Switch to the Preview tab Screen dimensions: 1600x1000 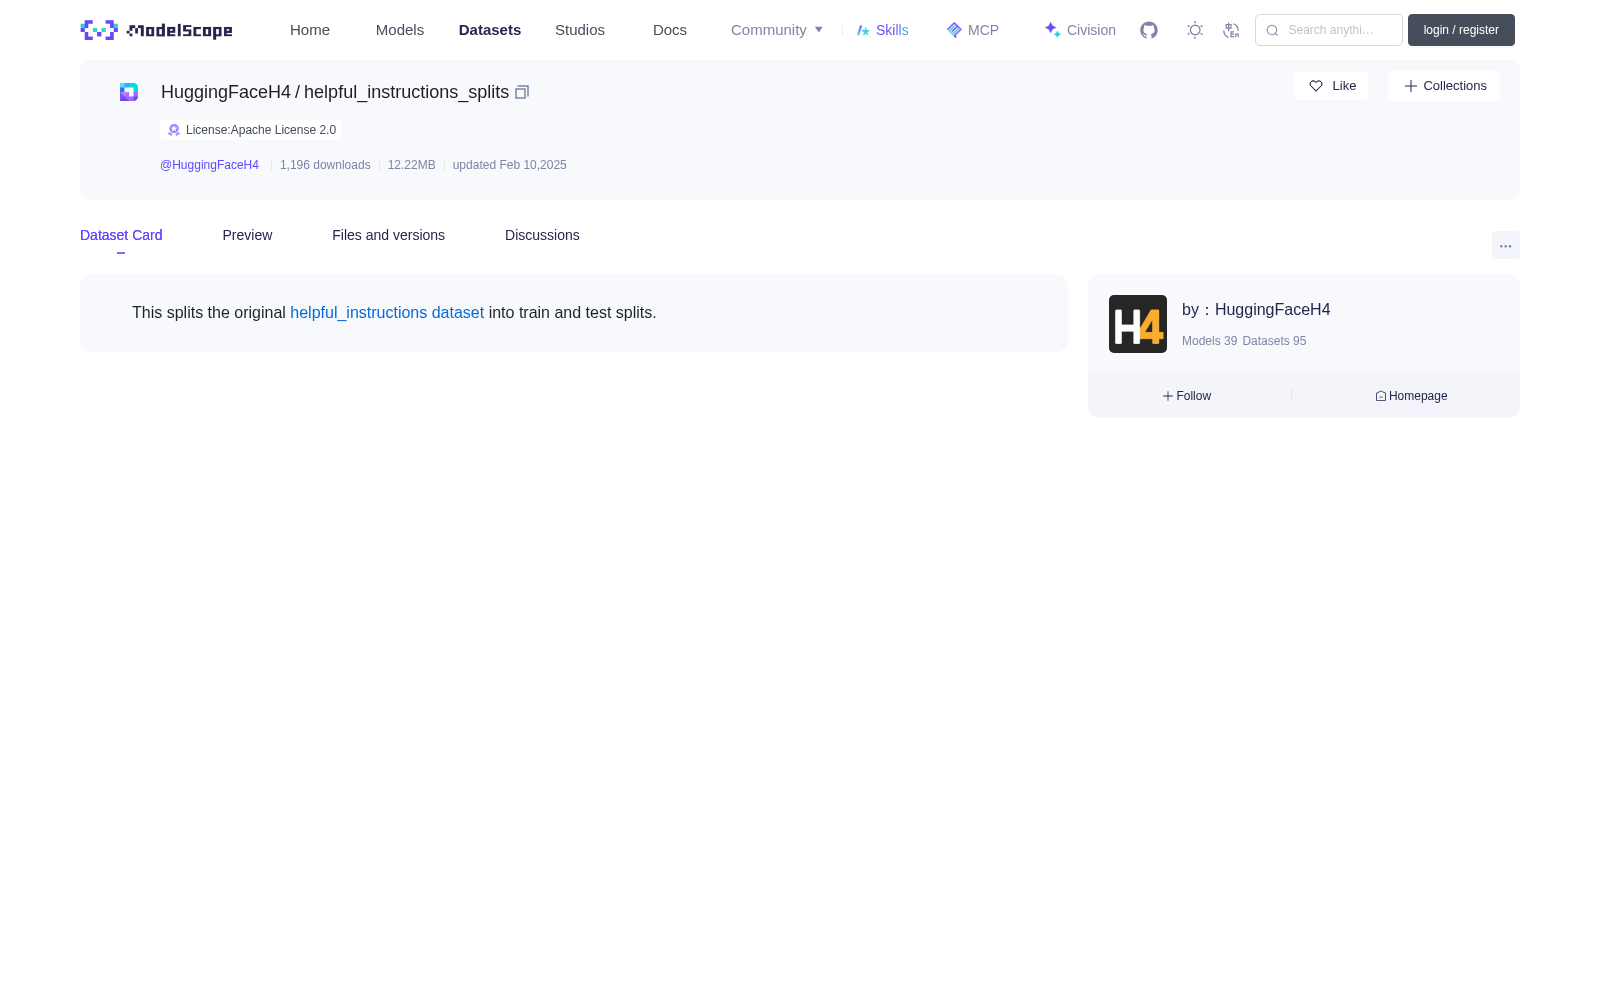247,235
